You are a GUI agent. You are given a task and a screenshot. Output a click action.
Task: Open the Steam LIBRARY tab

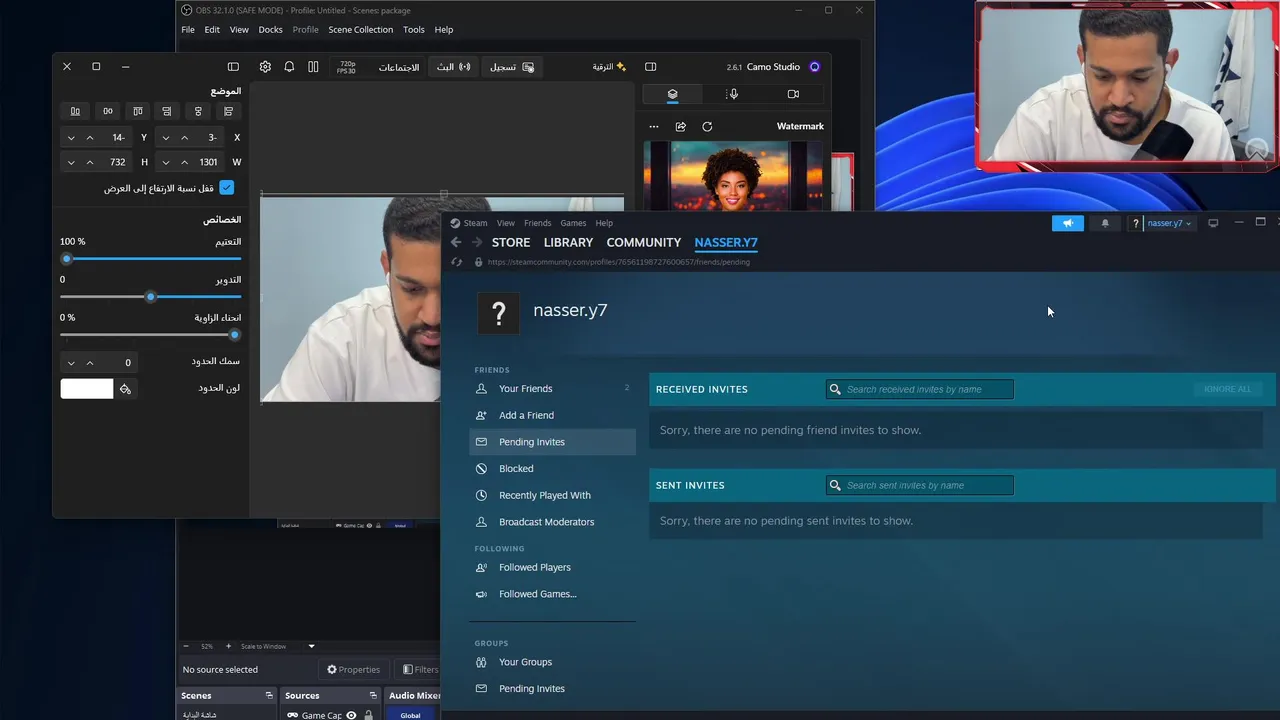click(568, 242)
